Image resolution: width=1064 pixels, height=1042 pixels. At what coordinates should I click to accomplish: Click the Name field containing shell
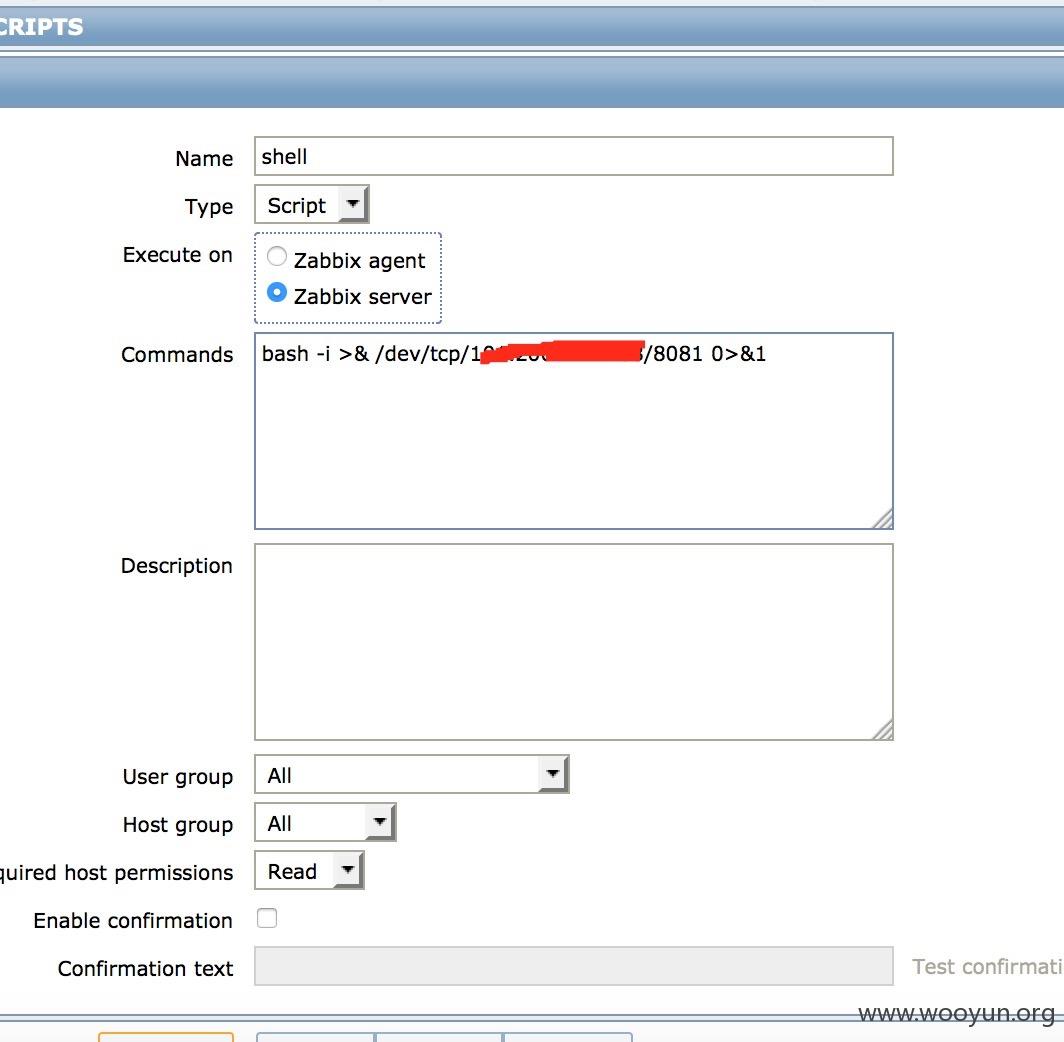(x=573, y=156)
